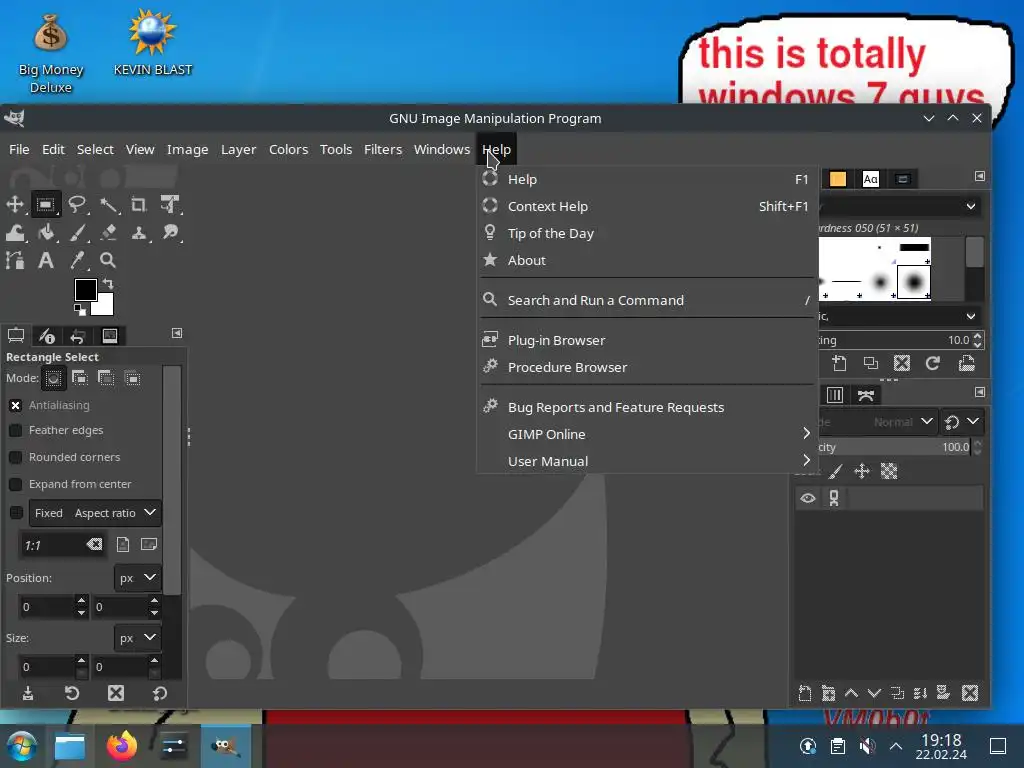Save tool preset icon in Tool Options
This screenshot has width=1024, height=768.
(x=27, y=693)
